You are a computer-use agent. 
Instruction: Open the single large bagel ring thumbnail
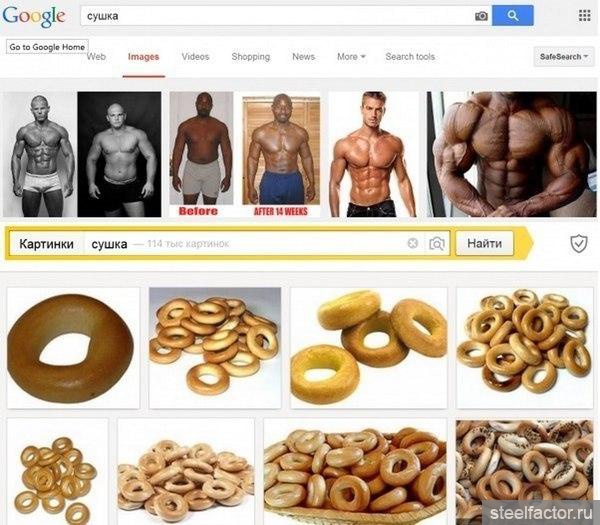point(73,348)
